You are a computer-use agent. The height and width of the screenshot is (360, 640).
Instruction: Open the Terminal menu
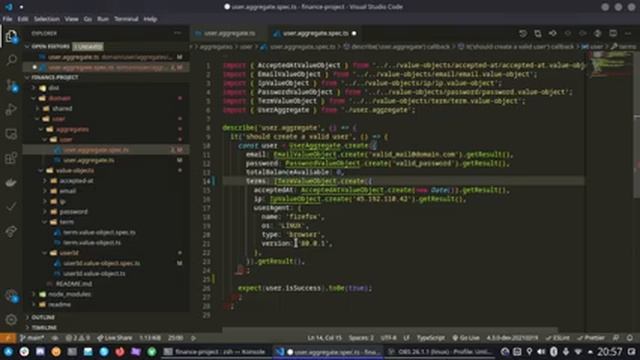126,19
